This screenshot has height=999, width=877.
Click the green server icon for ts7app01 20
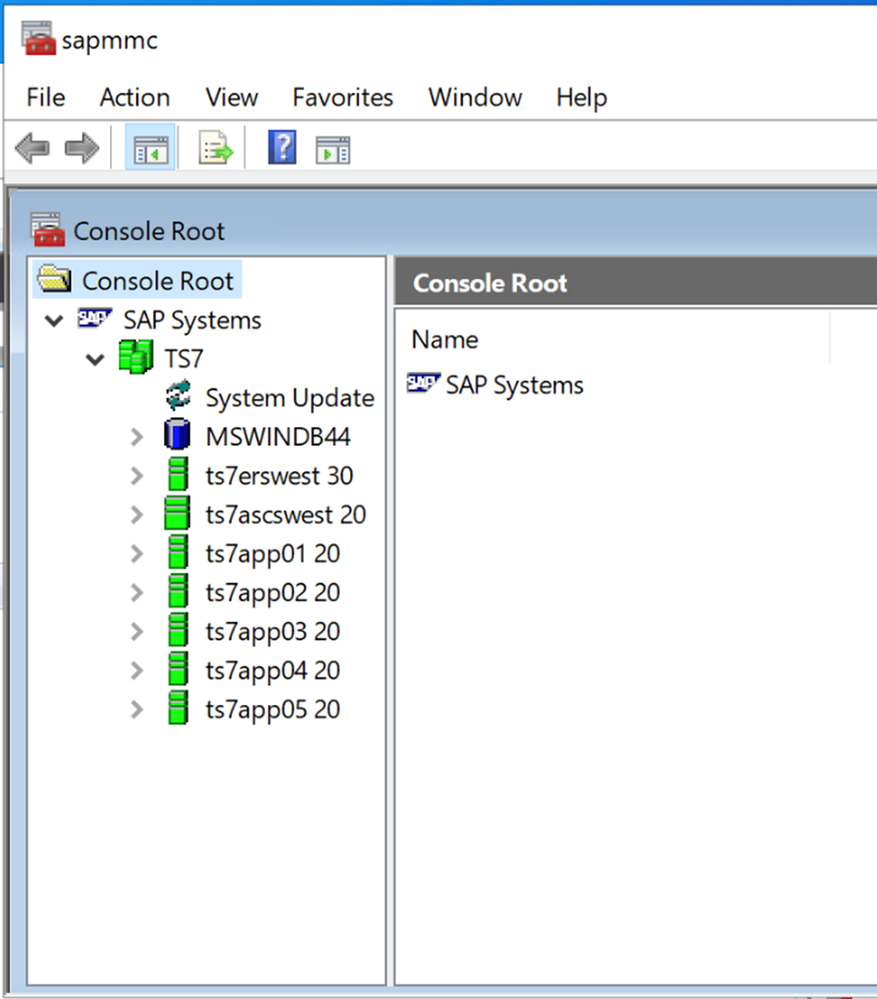pos(178,552)
